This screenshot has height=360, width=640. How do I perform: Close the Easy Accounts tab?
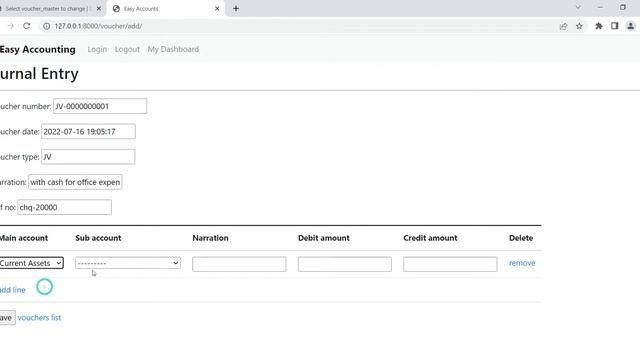(x=217, y=9)
